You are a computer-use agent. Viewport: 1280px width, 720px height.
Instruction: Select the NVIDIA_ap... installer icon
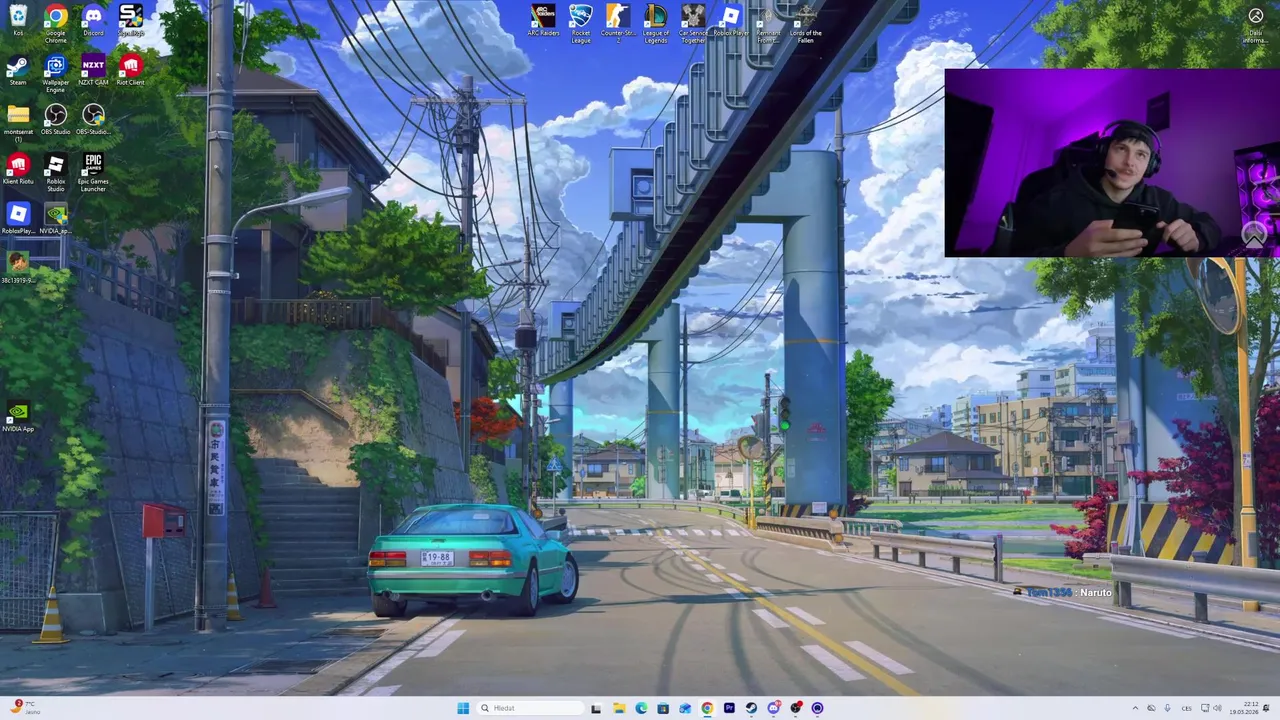click(56, 219)
